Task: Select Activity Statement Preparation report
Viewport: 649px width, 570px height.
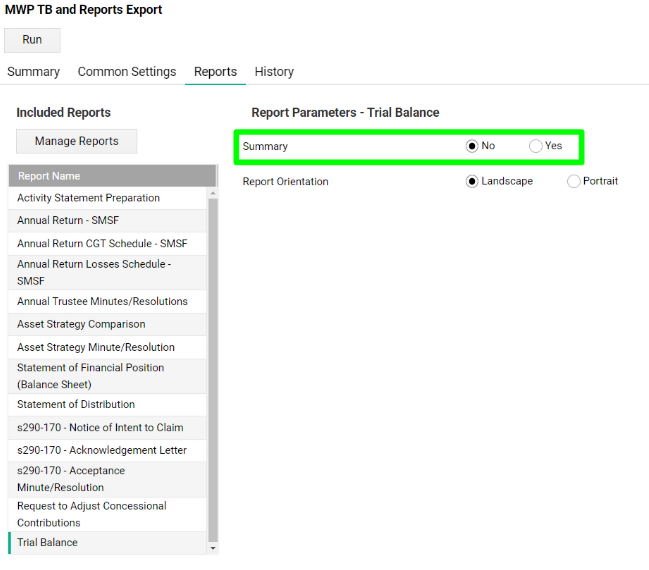Action: coord(88,198)
